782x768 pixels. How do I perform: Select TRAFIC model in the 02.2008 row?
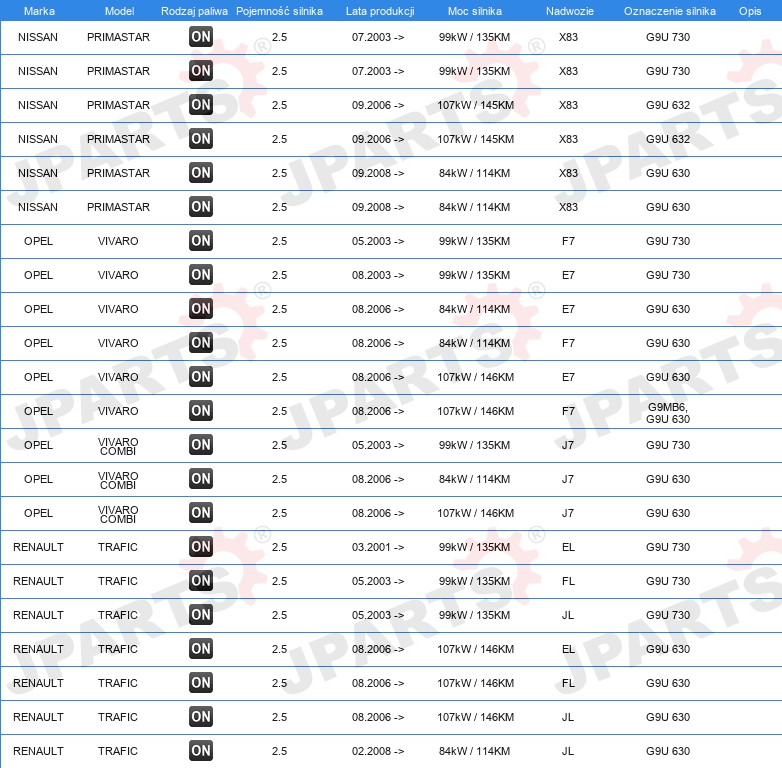[x=118, y=751]
